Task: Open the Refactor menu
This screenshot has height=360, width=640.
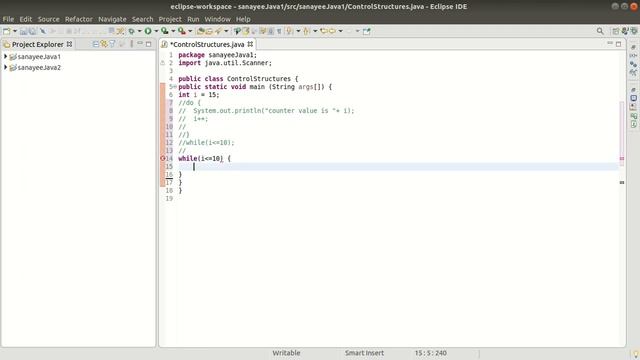Action: click(x=79, y=19)
